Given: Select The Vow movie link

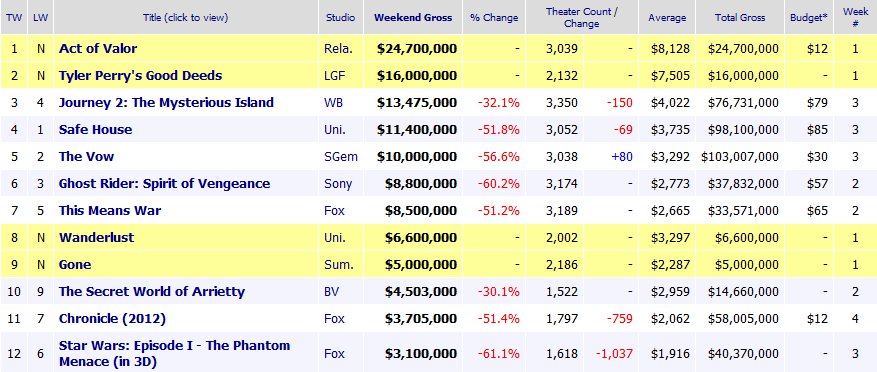Looking at the screenshot, I should (x=86, y=157).
